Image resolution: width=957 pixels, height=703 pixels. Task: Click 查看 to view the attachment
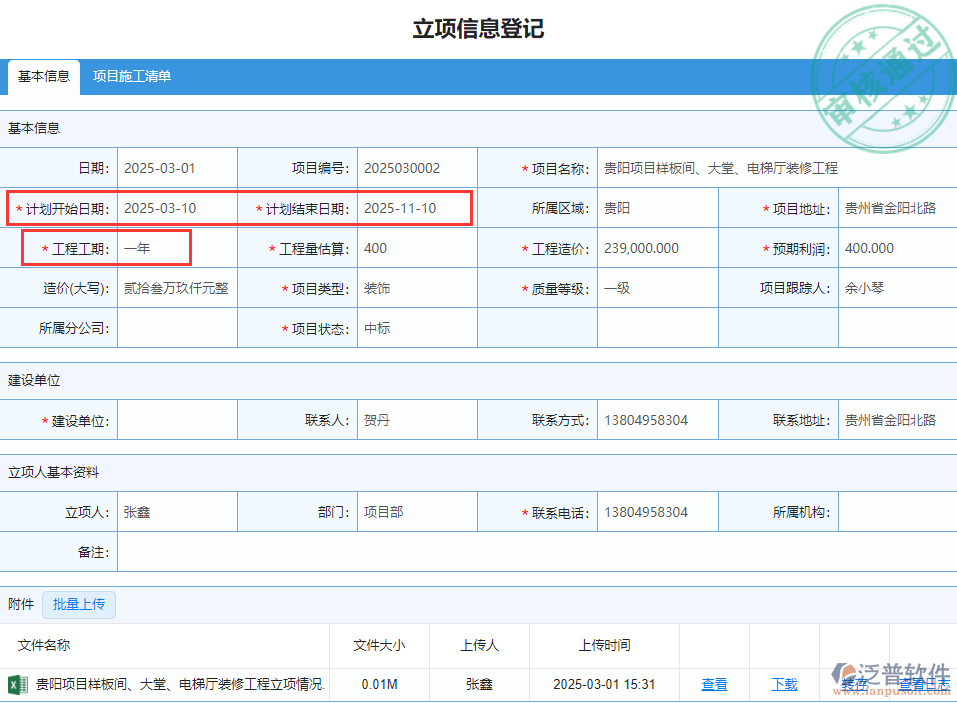tap(714, 684)
